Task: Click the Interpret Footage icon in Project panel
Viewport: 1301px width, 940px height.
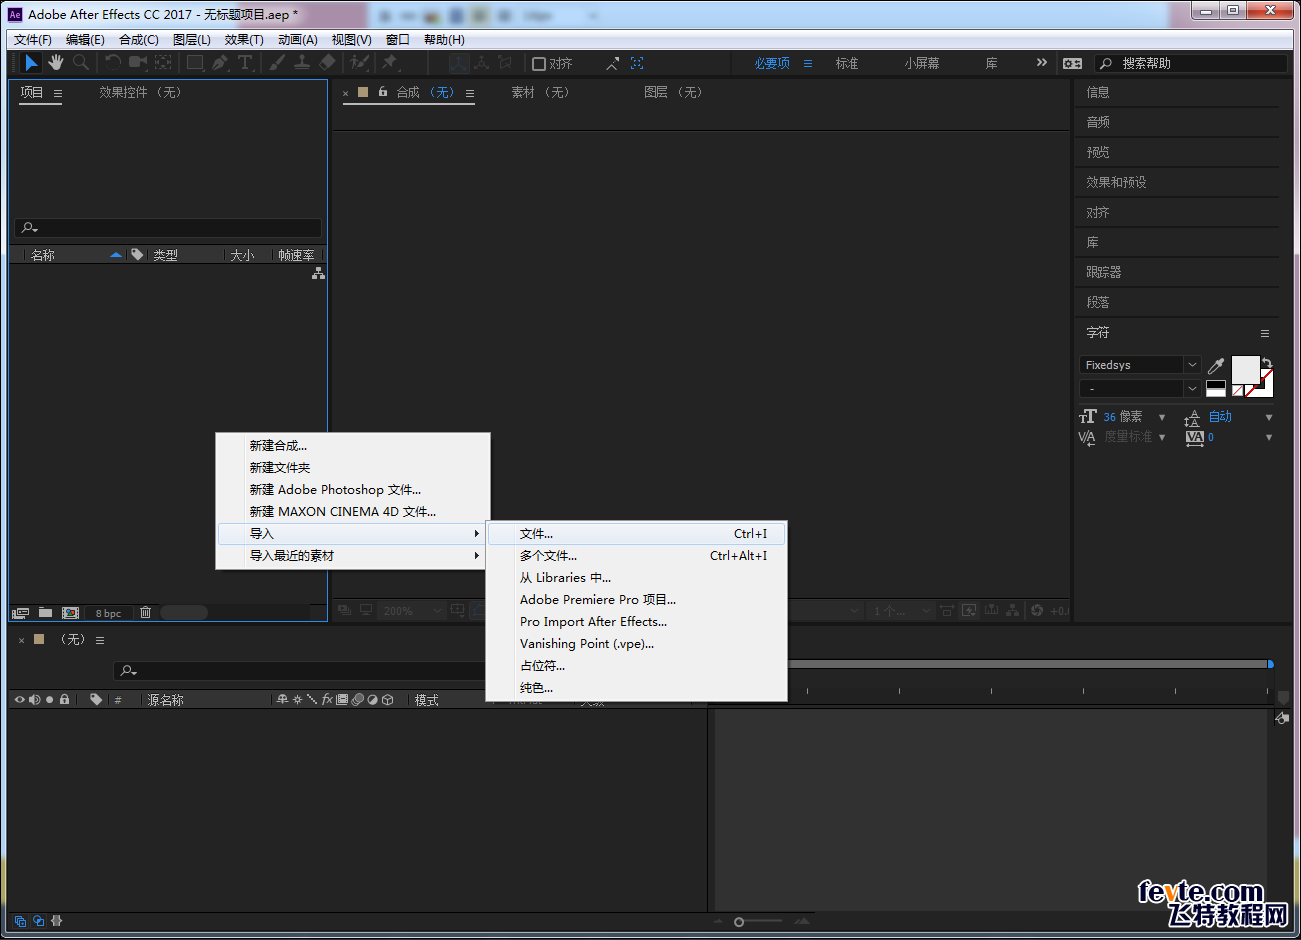Action: (20, 613)
